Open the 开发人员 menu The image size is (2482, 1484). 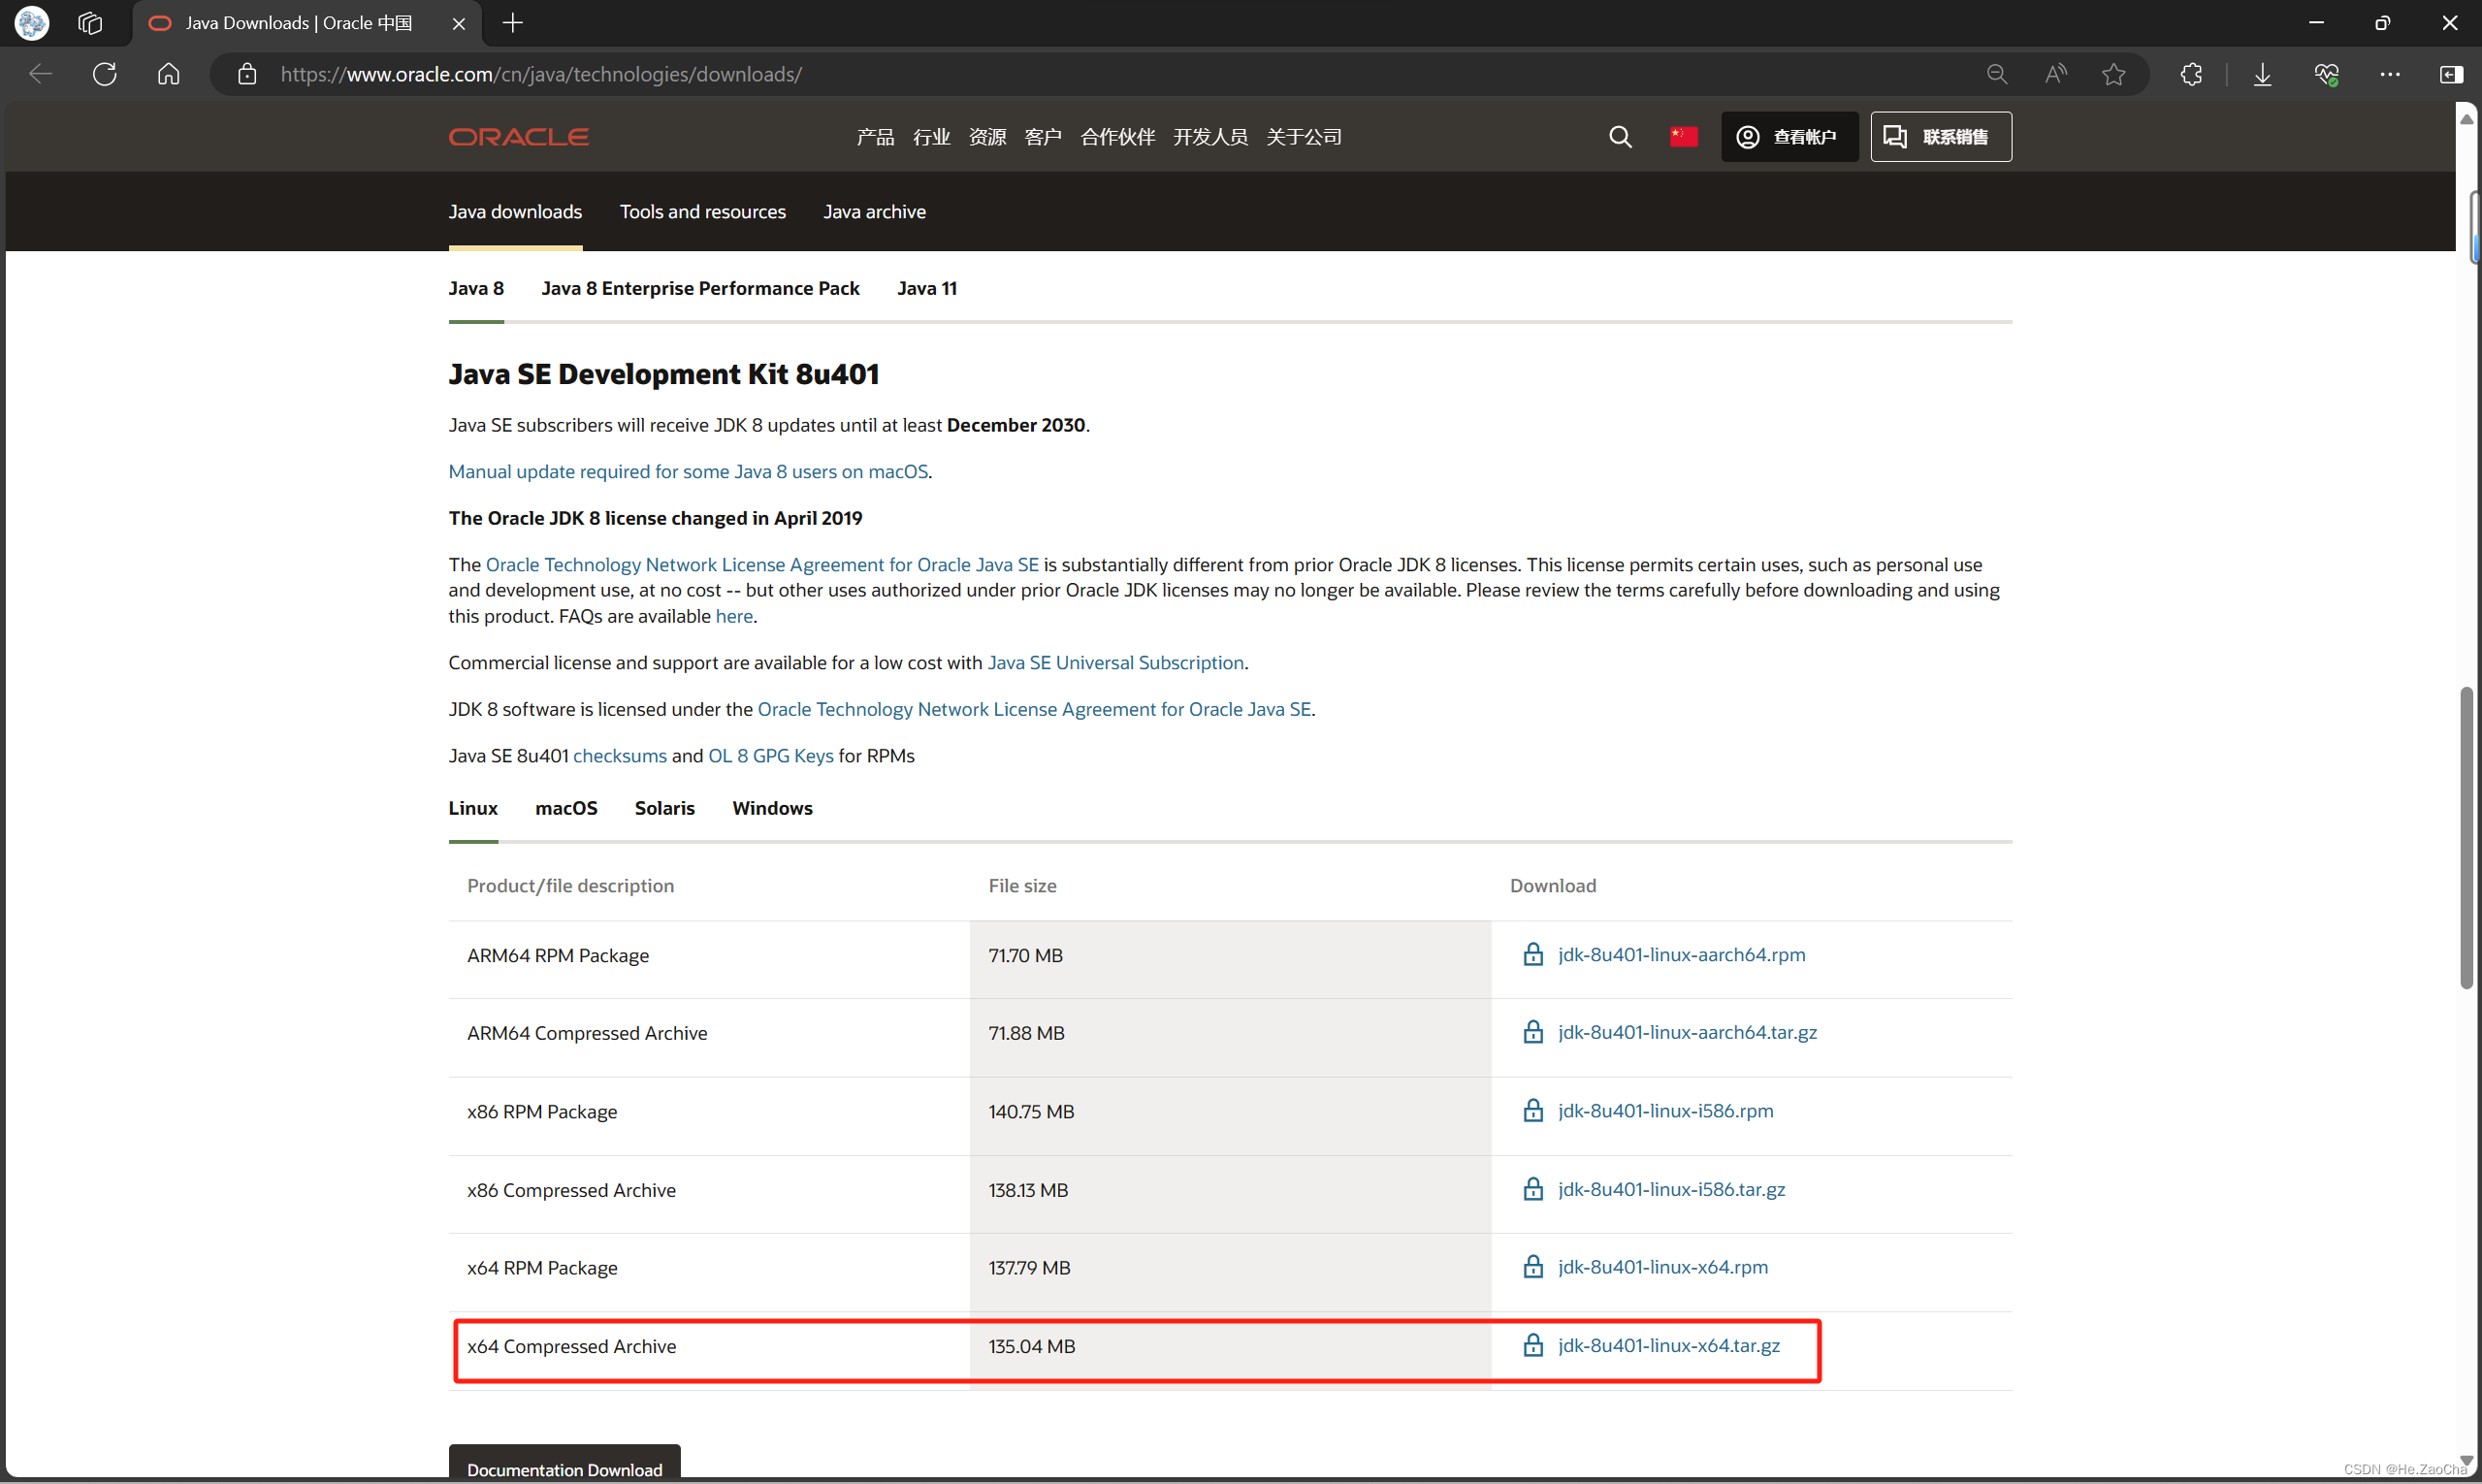coord(1210,137)
